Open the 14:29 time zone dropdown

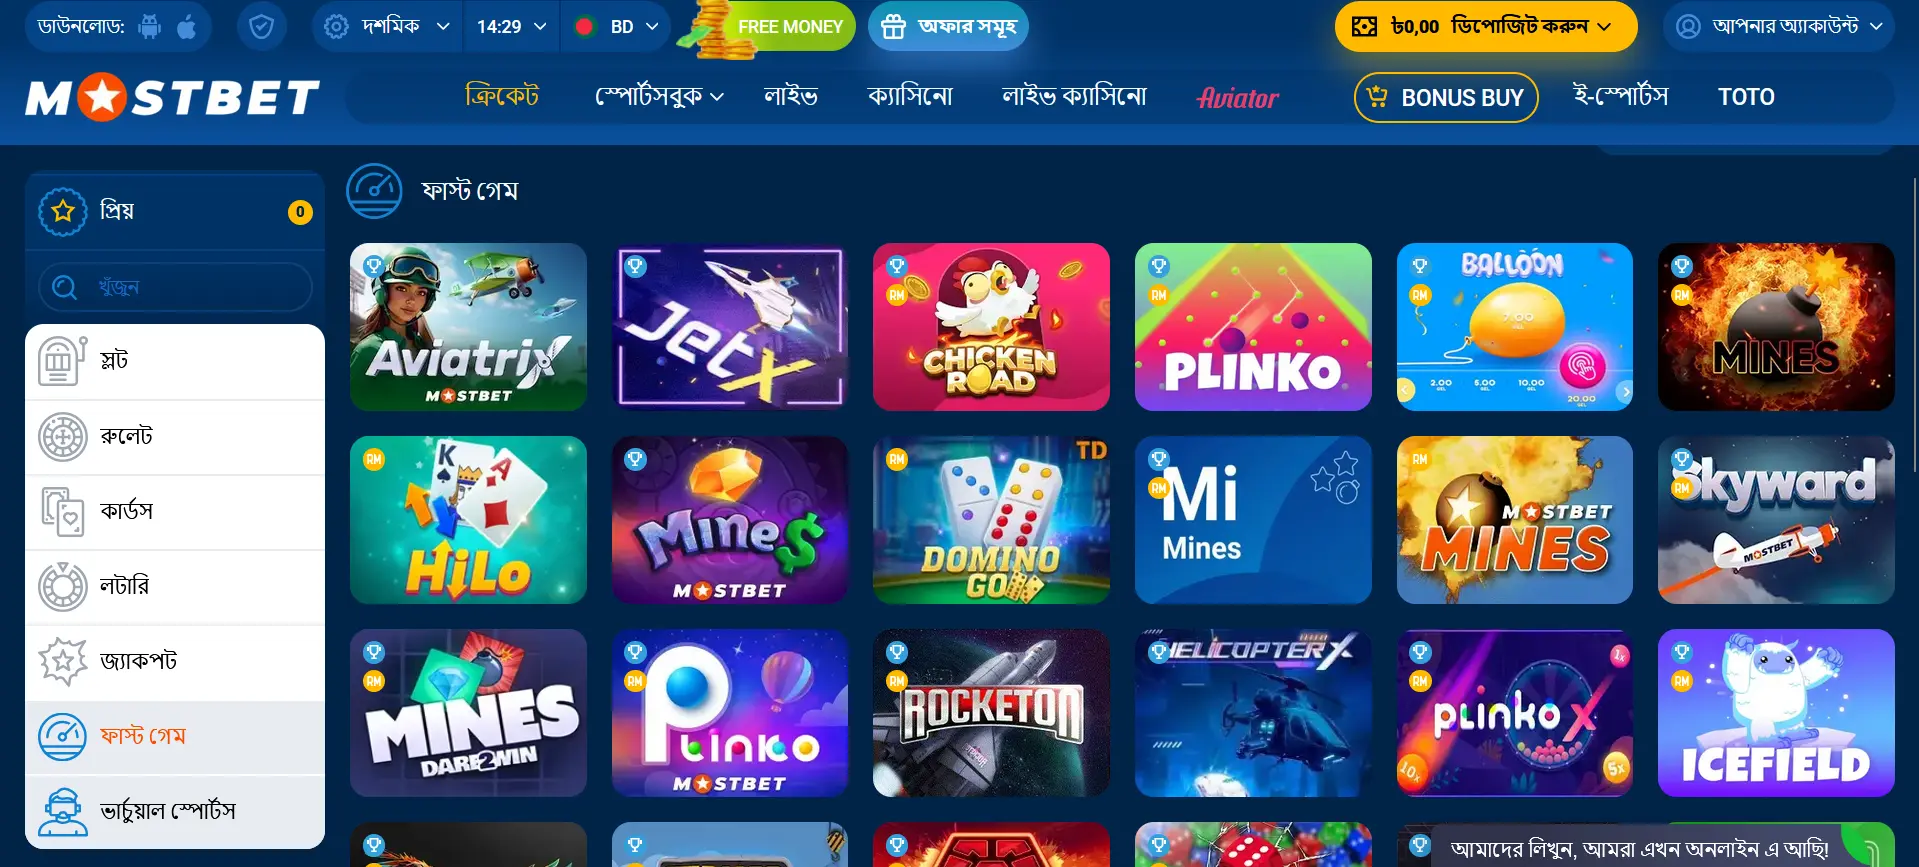pyautogui.click(x=511, y=27)
